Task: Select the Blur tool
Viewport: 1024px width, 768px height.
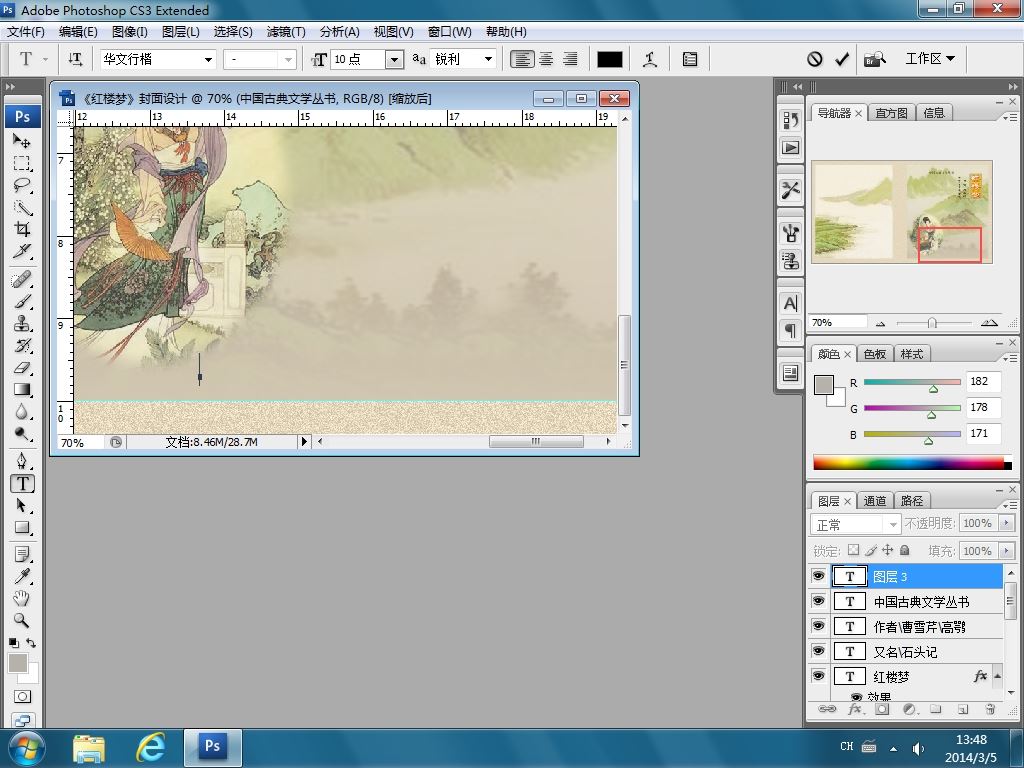Action: [x=22, y=412]
